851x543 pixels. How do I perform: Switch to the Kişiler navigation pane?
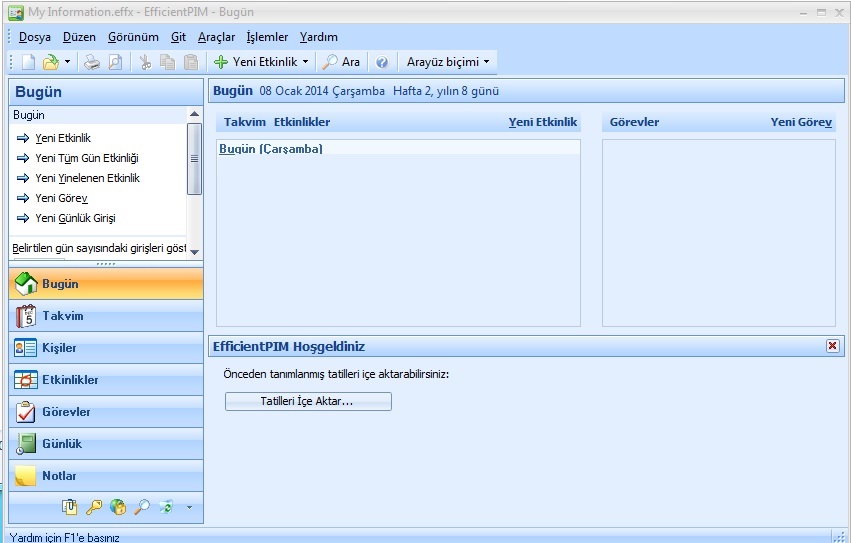(x=106, y=348)
